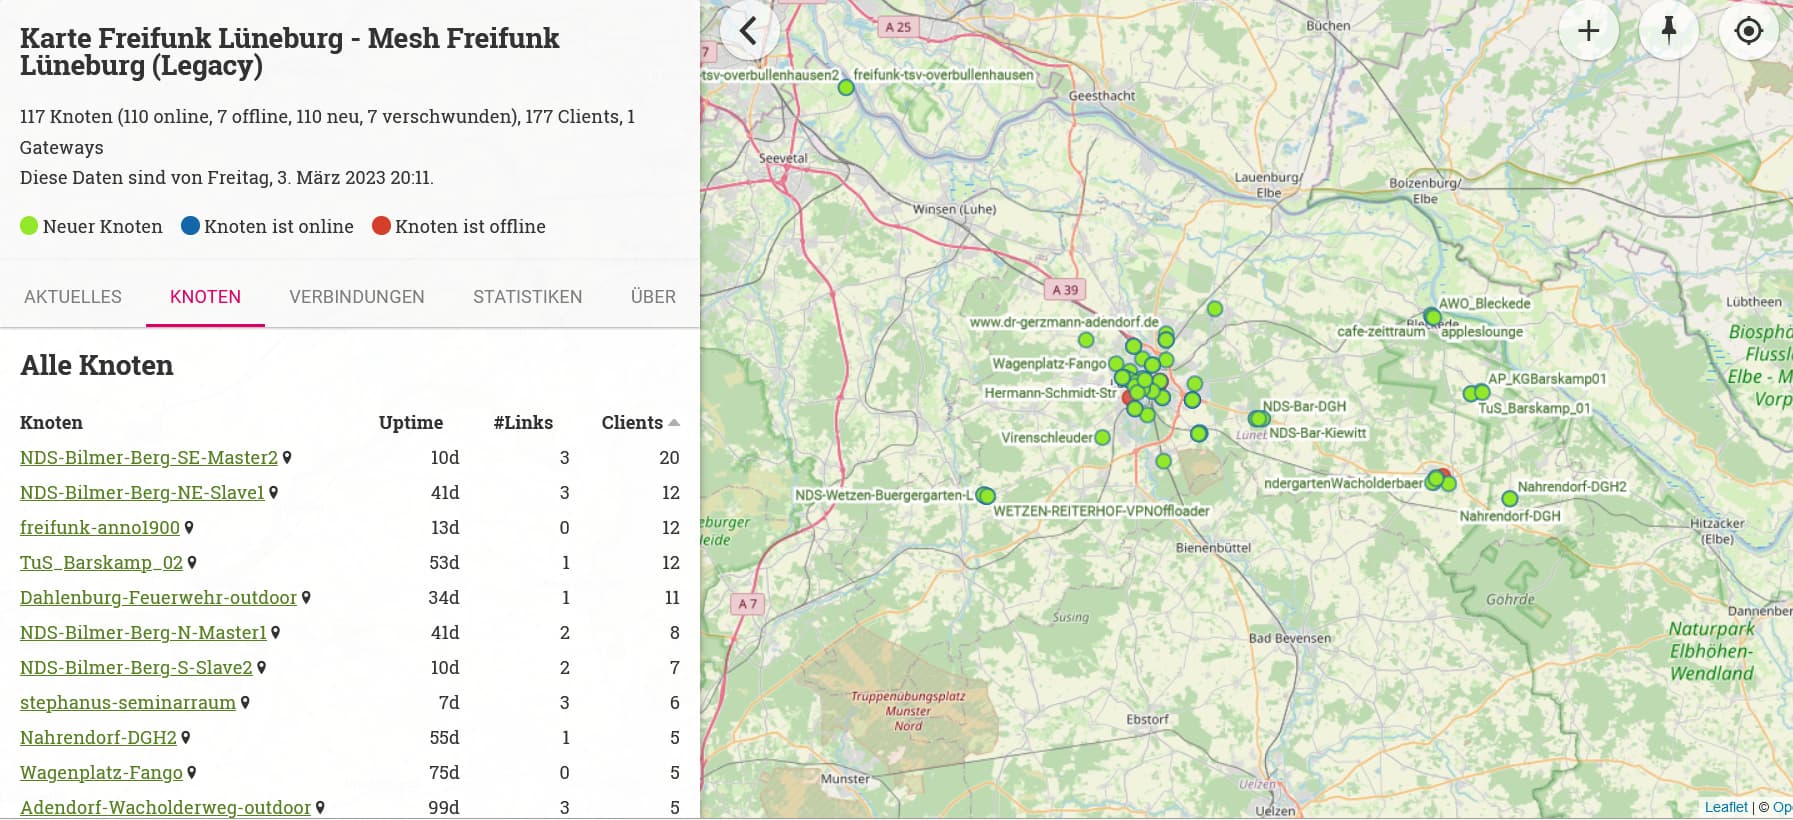The width and height of the screenshot is (1793, 820).
Task: Select the Nahrendorf-DGH node marker on map
Action: pyautogui.click(x=1509, y=498)
